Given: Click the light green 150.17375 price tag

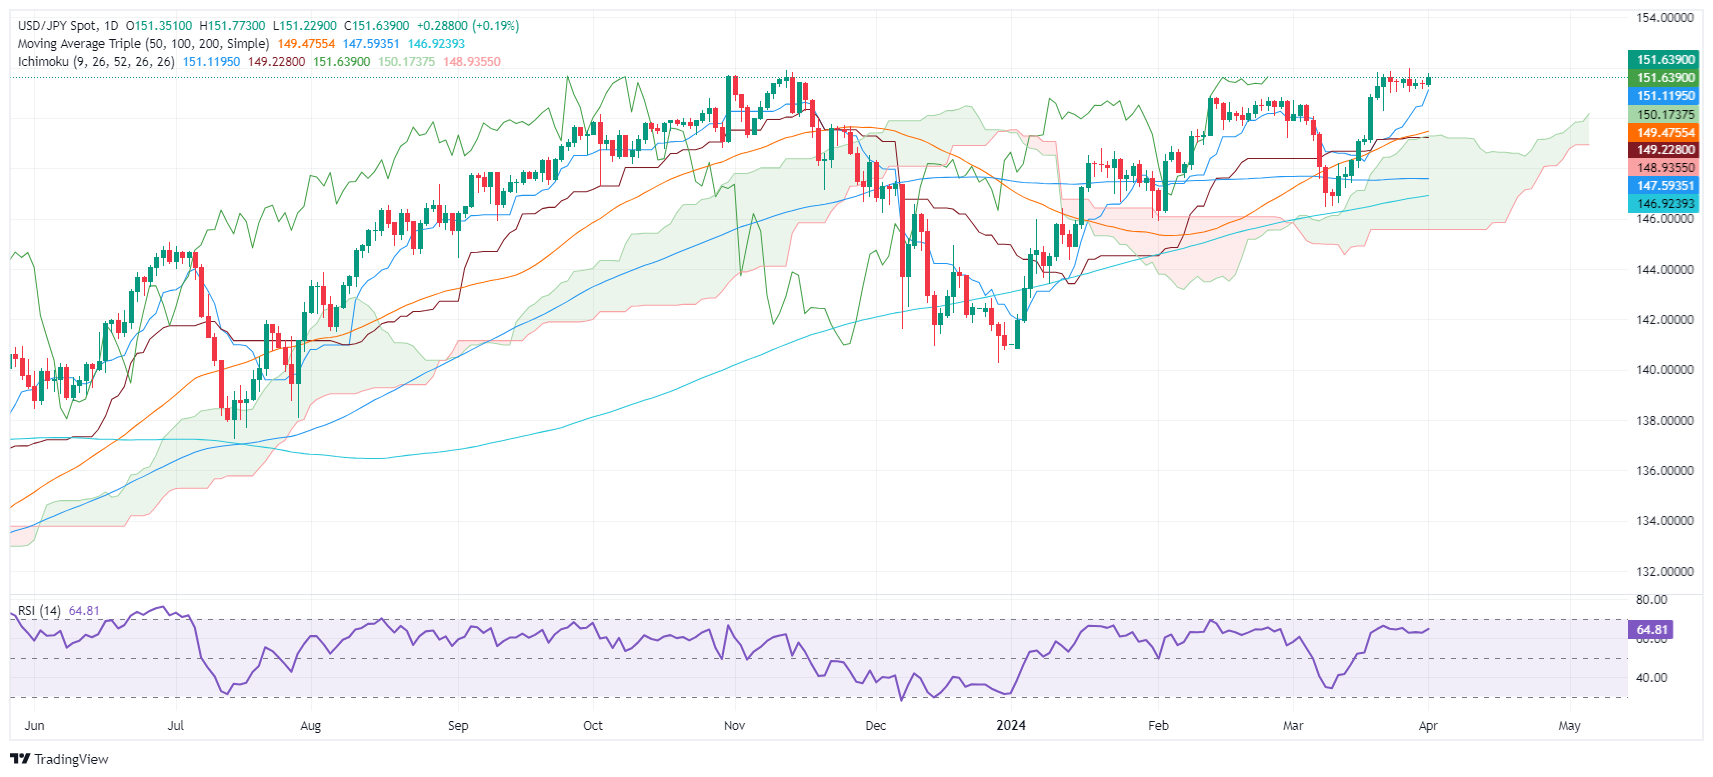Looking at the screenshot, I should click(x=1665, y=114).
